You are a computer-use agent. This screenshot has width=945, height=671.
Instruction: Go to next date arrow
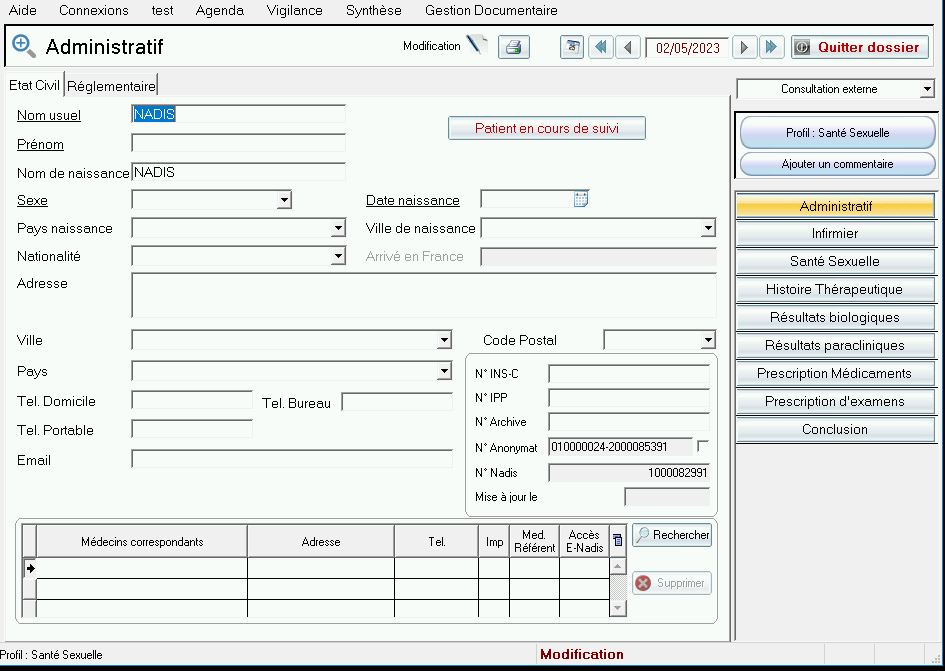[x=744, y=47]
